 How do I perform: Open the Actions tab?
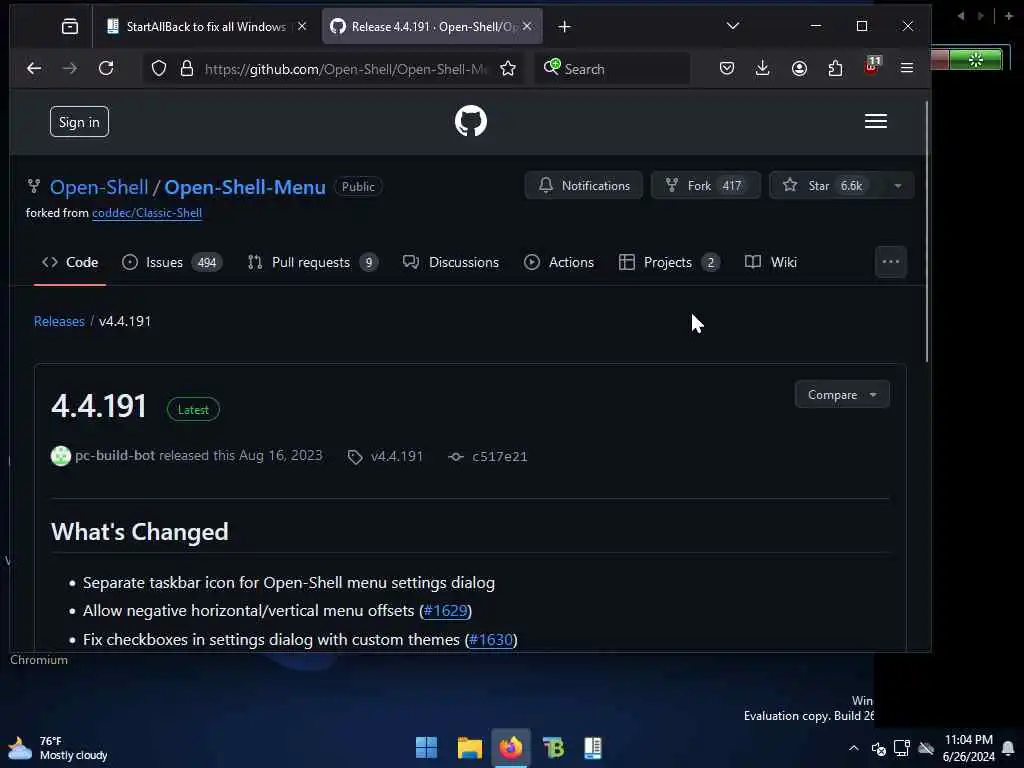[x=559, y=262]
